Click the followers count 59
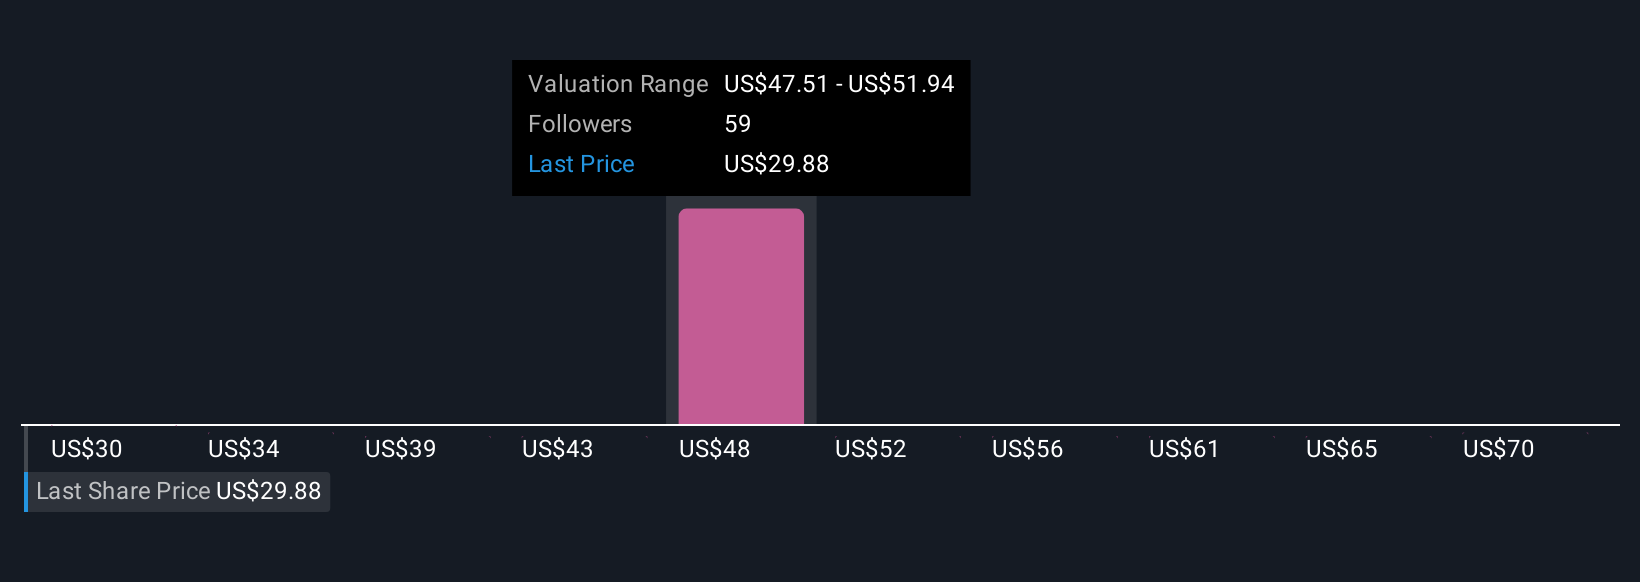This screenshot has height=582, width=1640. tap(737, 124)
